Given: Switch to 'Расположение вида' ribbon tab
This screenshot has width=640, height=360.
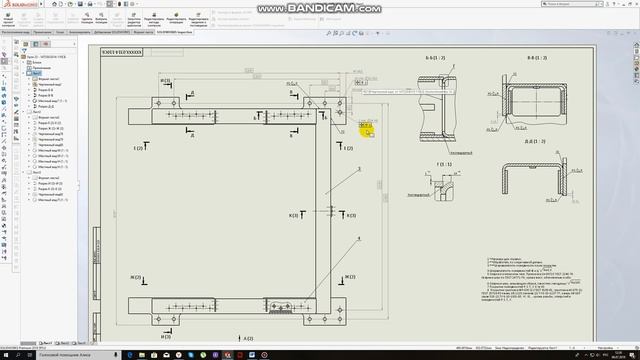Looking at the screenshot, I should point(16,32).
